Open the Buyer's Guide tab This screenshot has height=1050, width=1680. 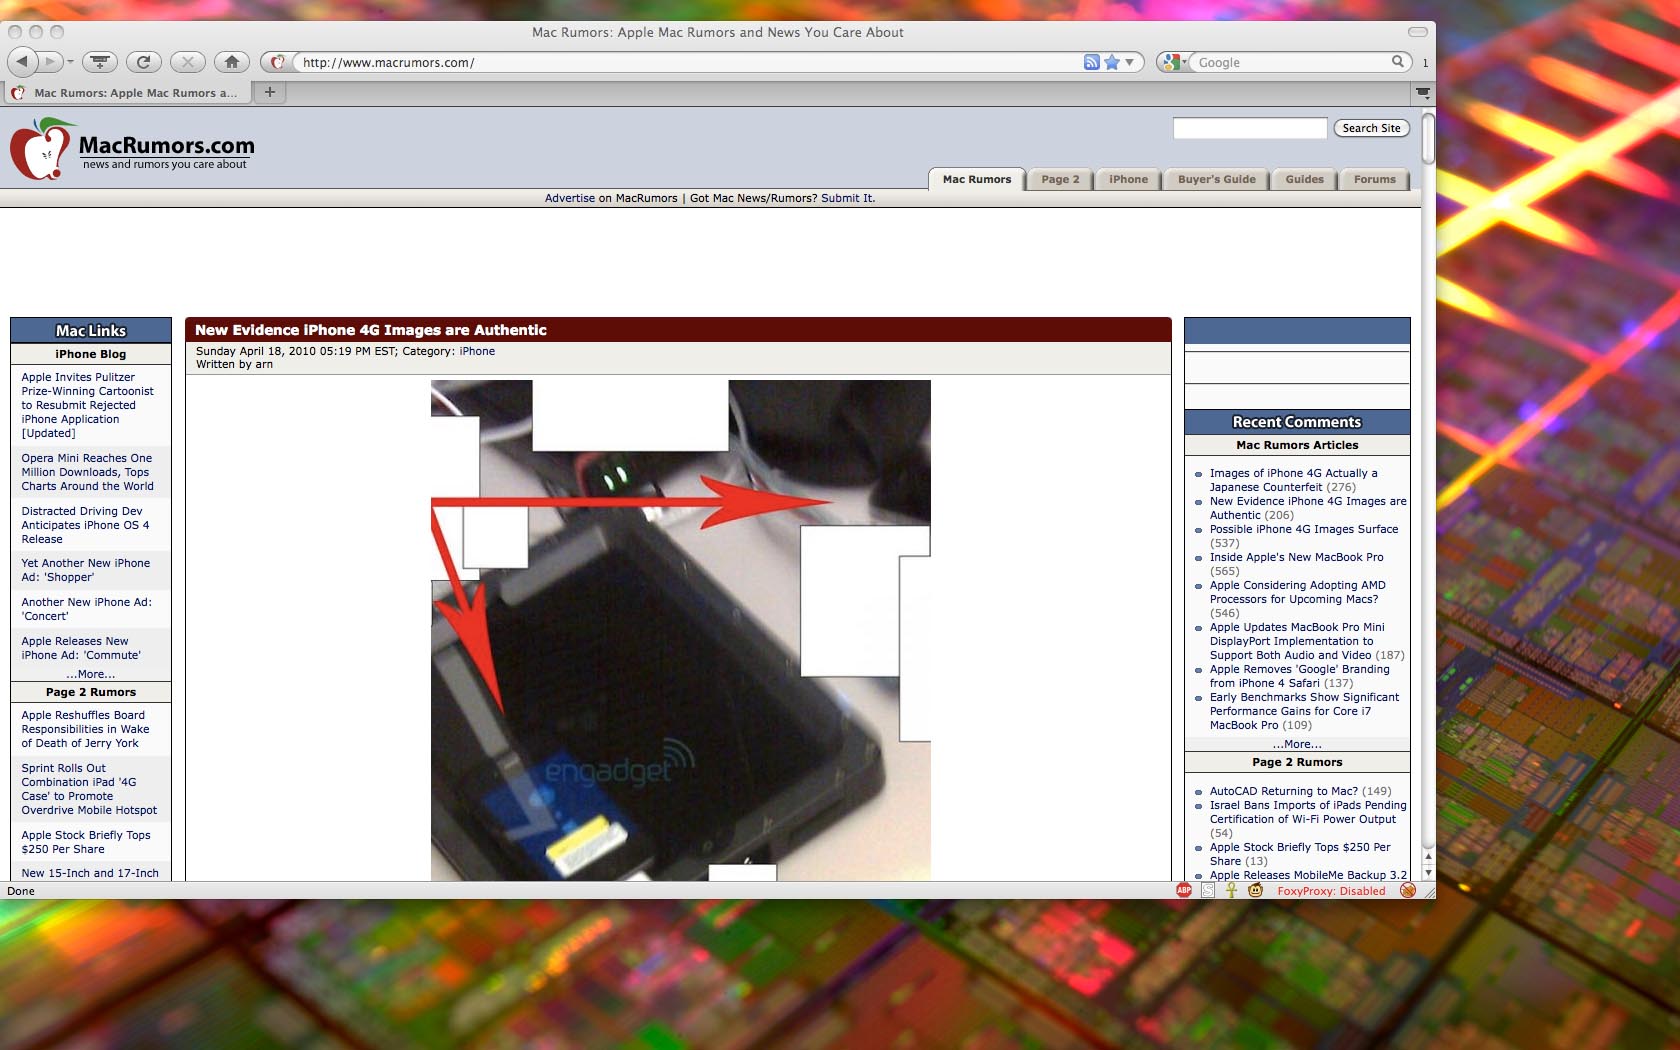pos(1216,179)
